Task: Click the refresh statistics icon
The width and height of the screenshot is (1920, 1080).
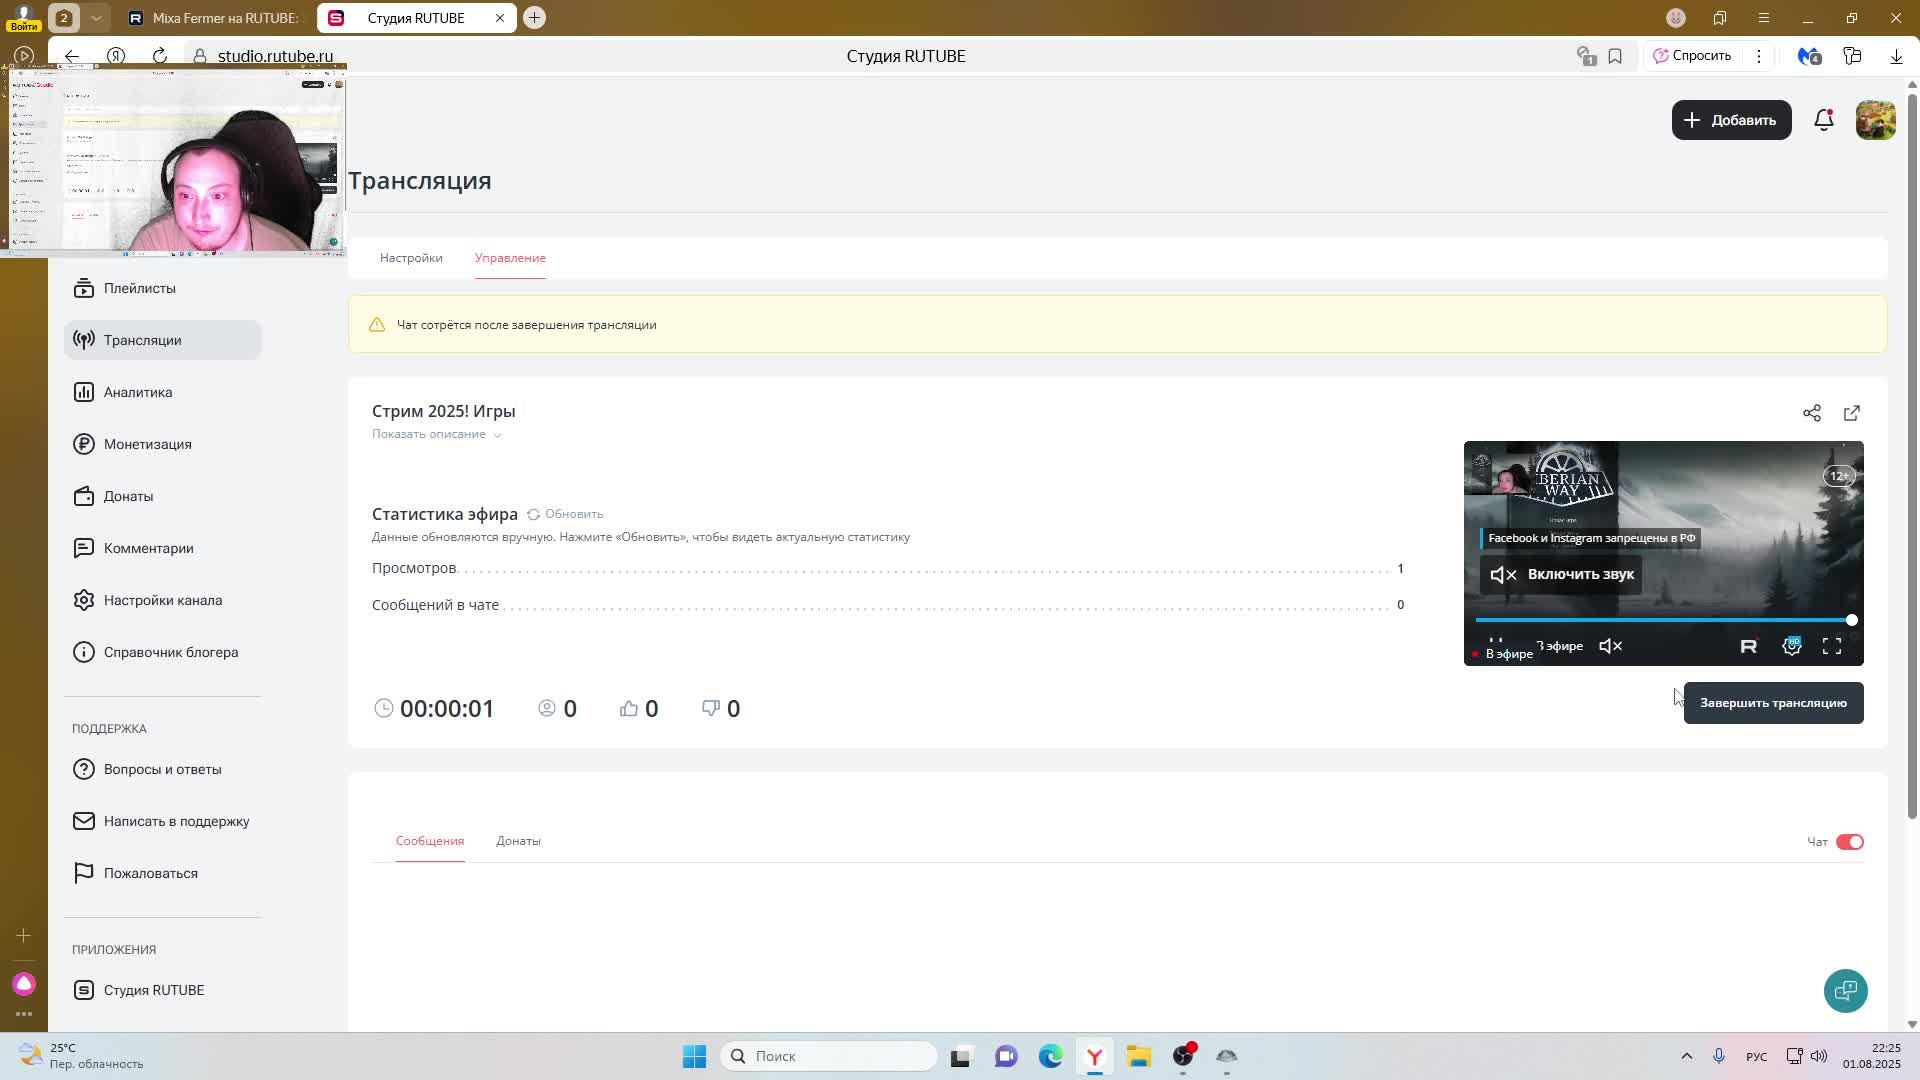Action: (x=533, y=514)
